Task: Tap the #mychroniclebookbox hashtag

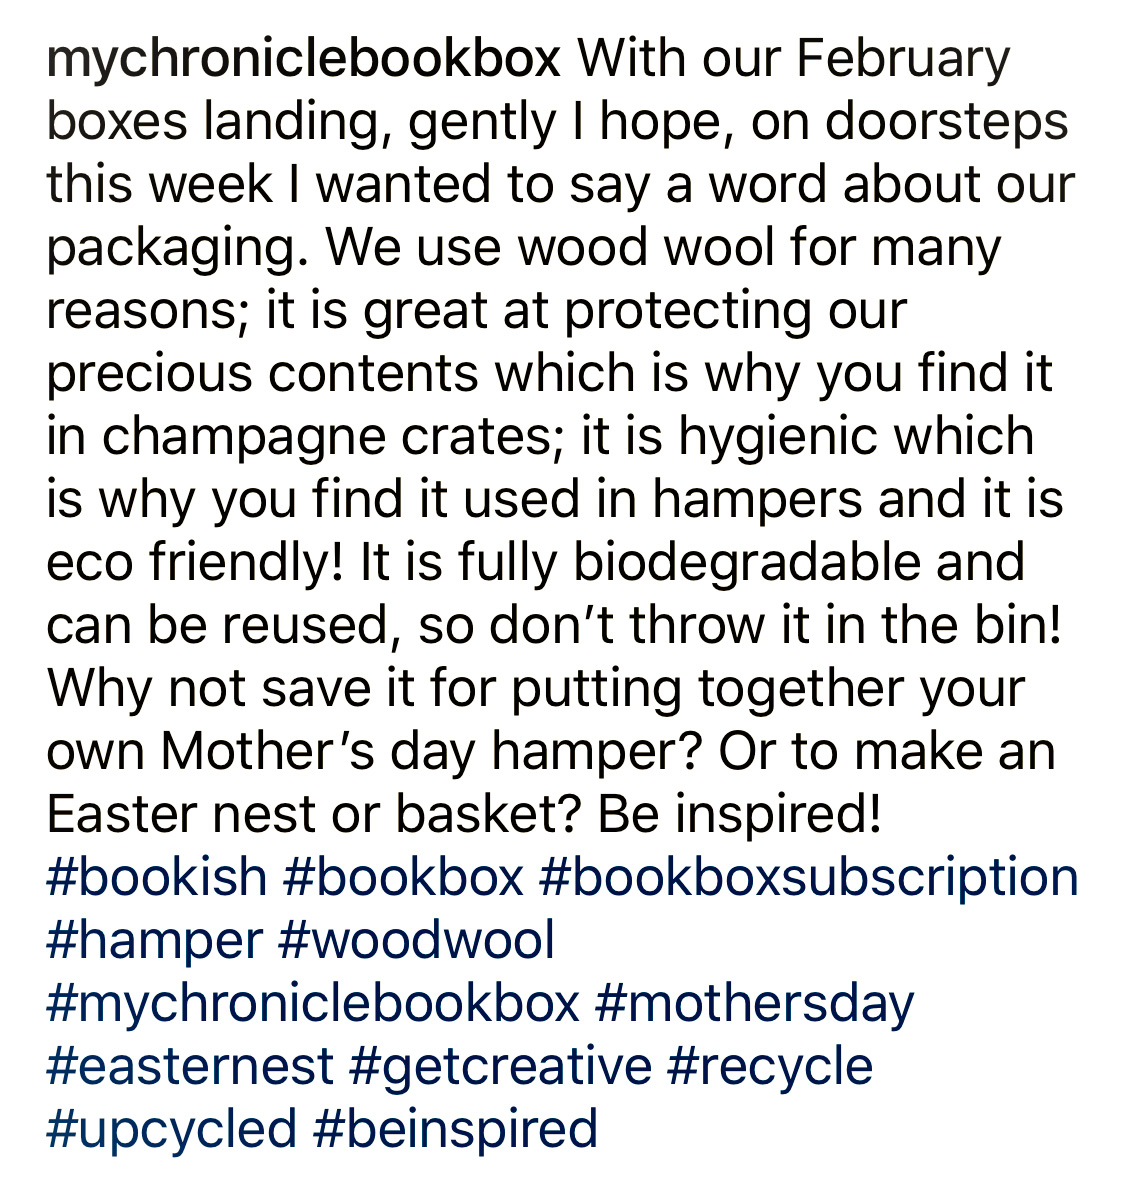Action: (x=313, y=1003)
